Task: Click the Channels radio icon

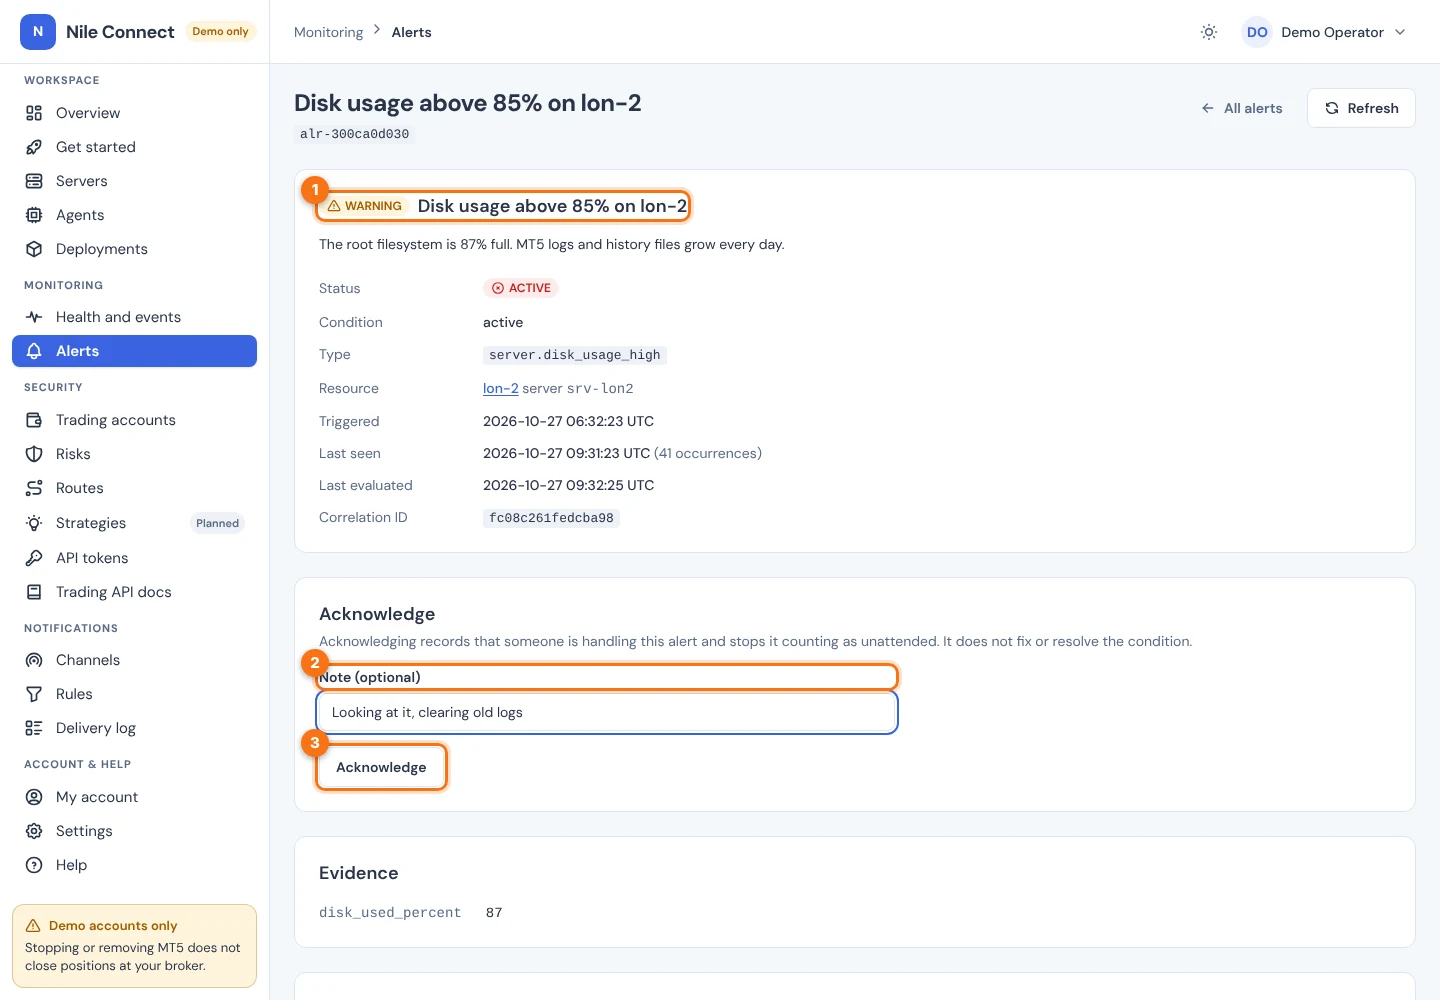Action: pos(34,660)
